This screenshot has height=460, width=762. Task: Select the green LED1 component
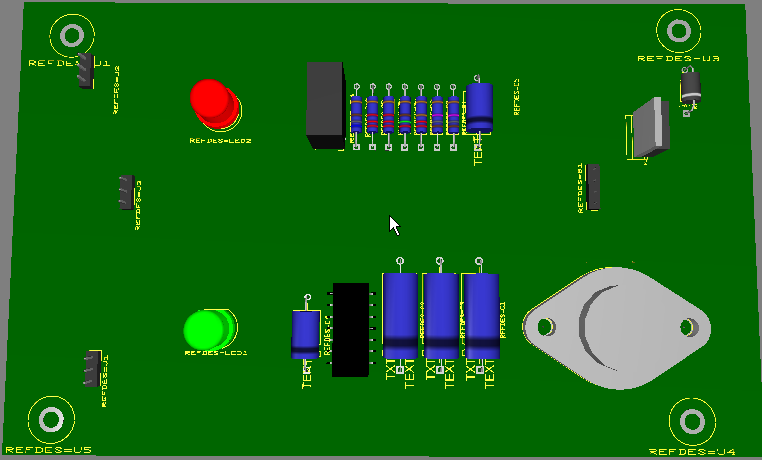click(208, 329)
